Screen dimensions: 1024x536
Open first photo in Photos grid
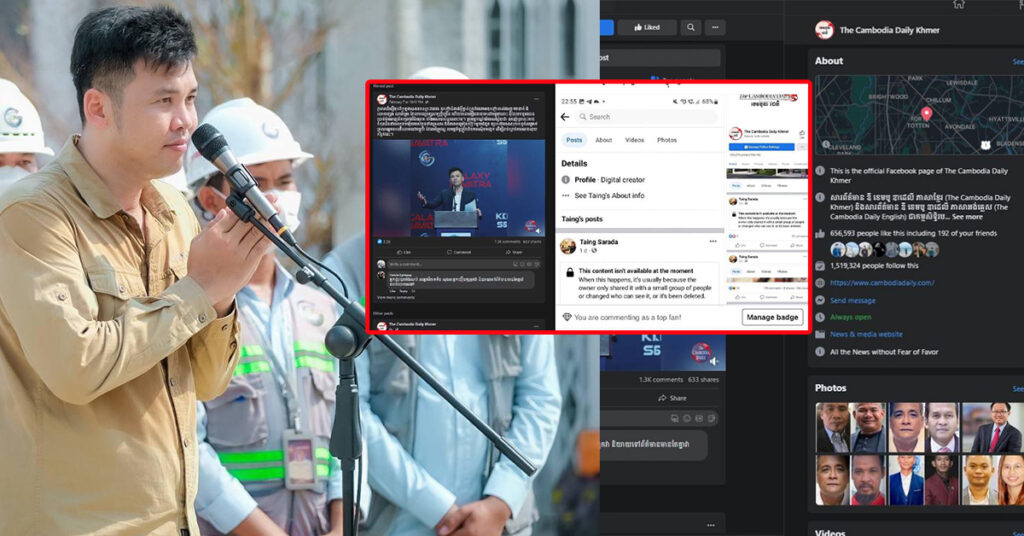pos(832,428)
